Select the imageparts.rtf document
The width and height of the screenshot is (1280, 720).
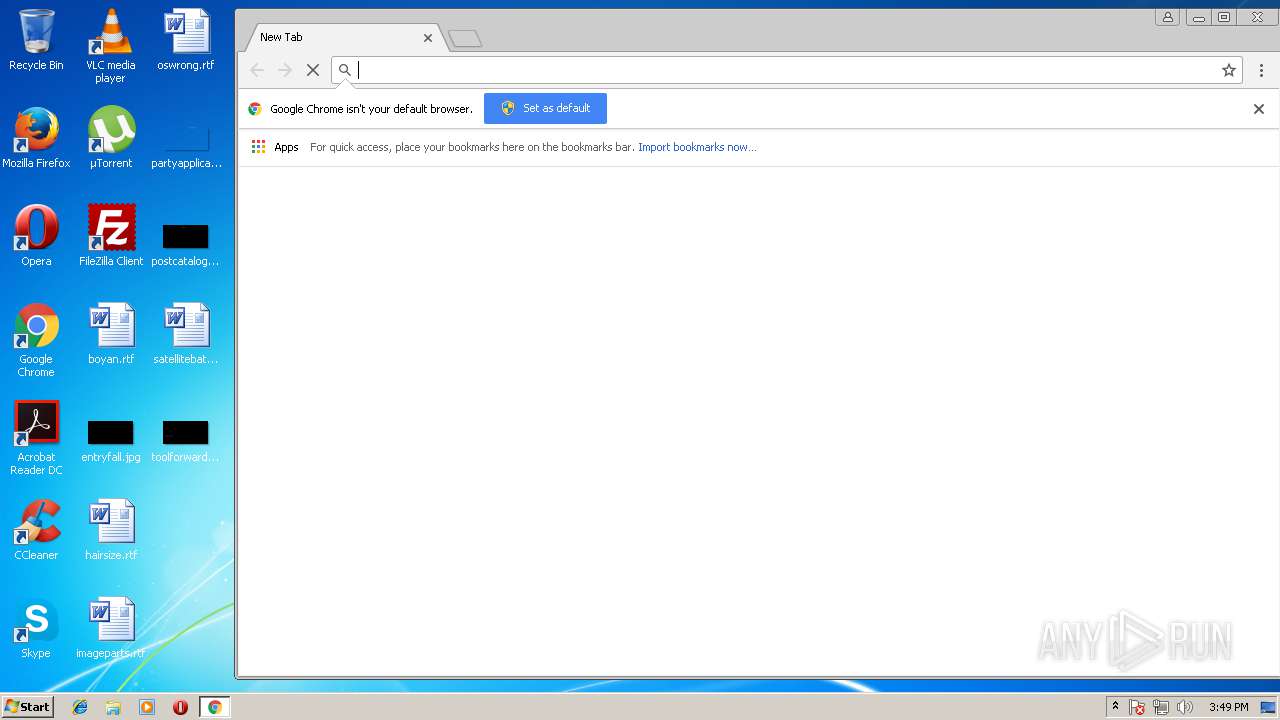(111, 628)
